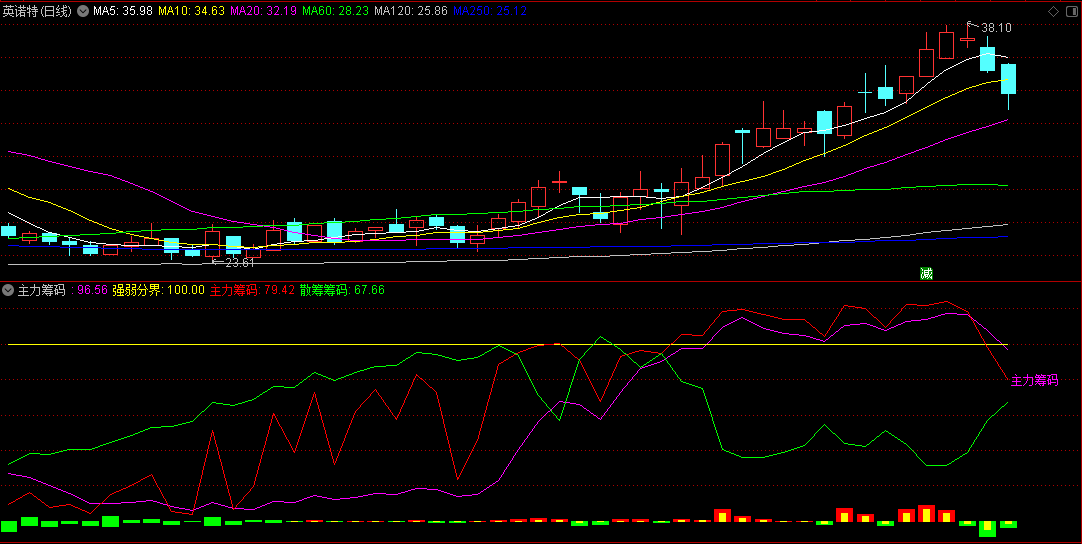1082x544 pixels.
Task: Click the magenta 96.56 indicator value
Action: [92, 290]
